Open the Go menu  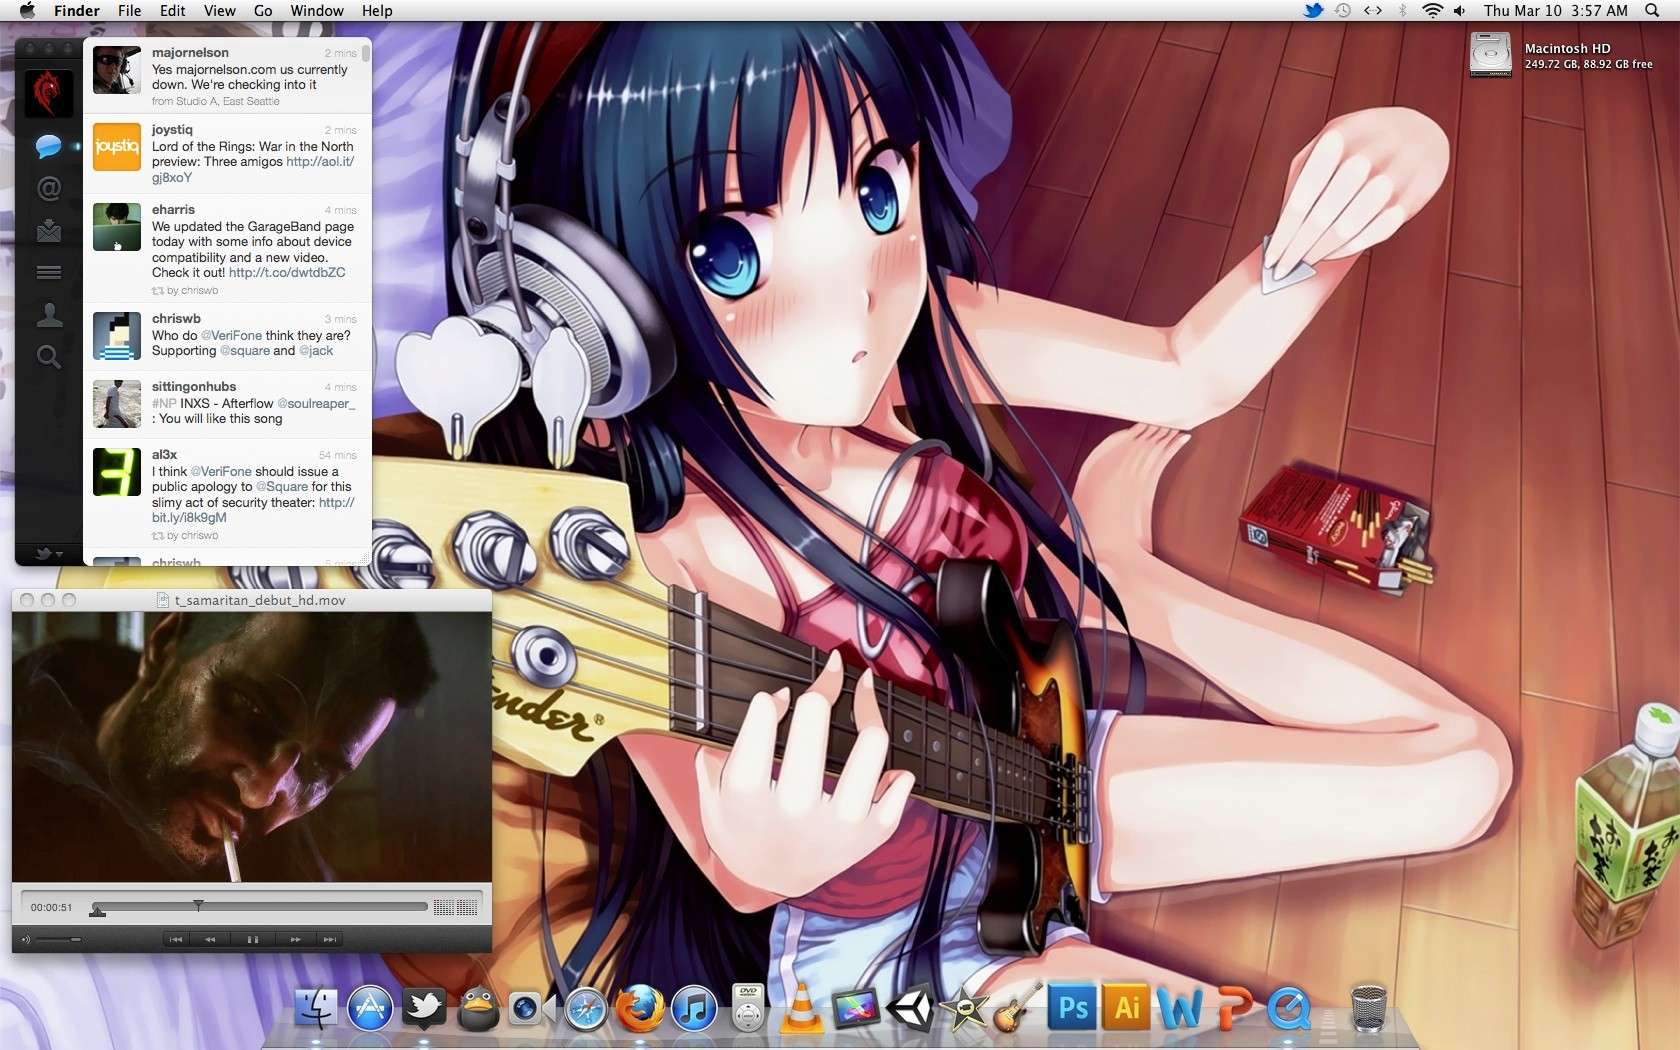[263, 11]
